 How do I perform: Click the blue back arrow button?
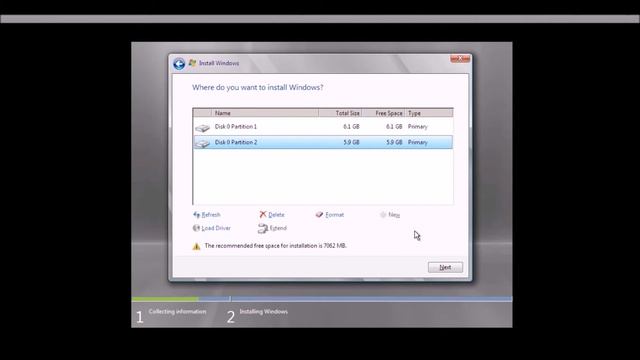(179, 64)
